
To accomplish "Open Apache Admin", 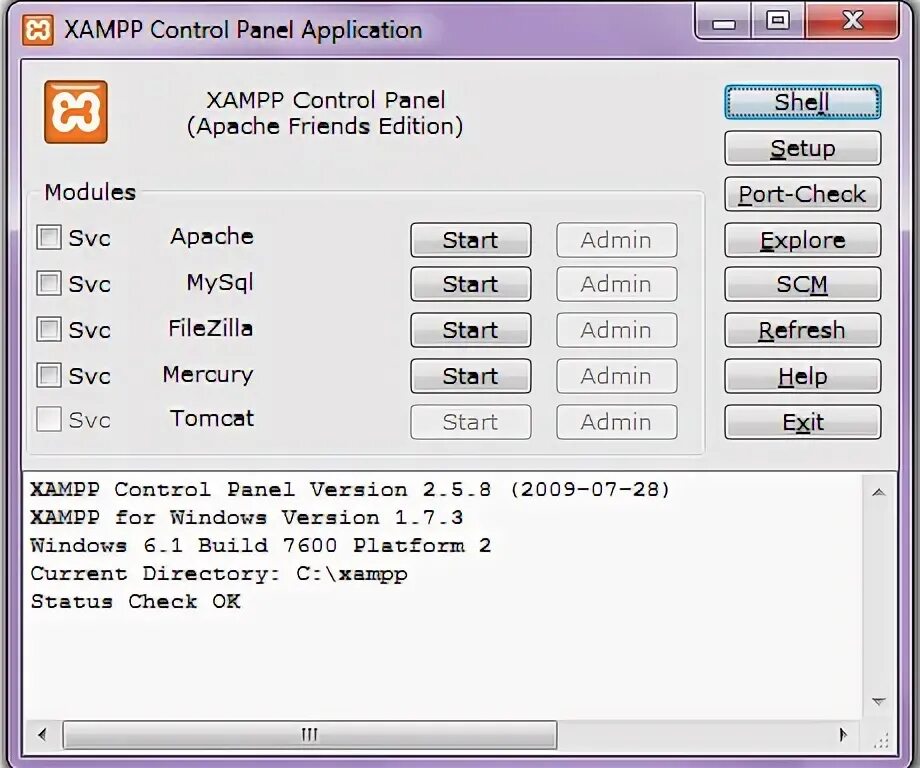I will (x=617, y=239).
